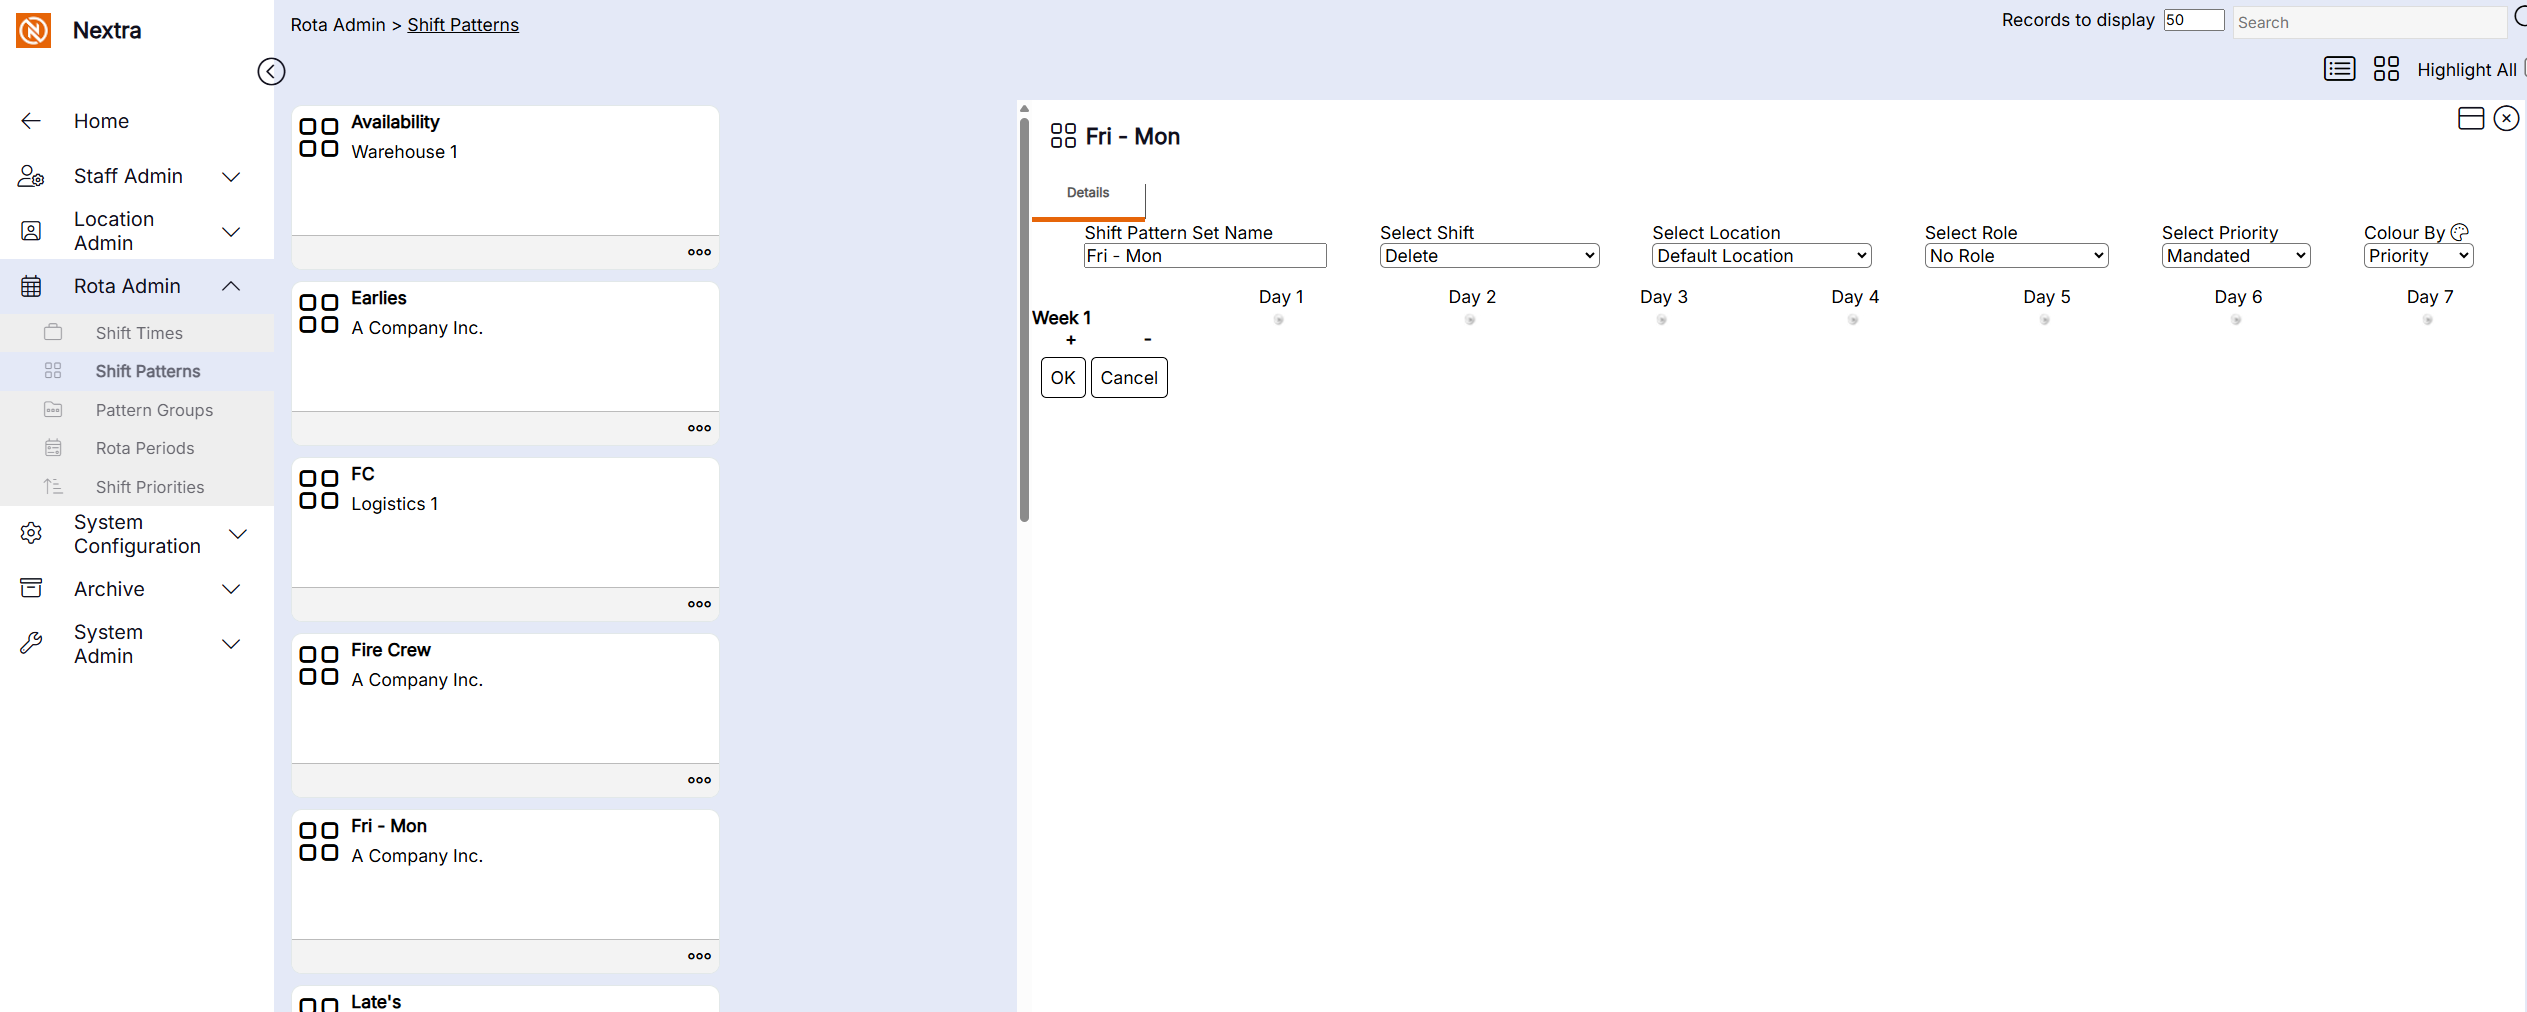This screenshot has height=1012, width=2527.
Task: Click the grid icon on the Fri - Mon card
Action: point(319,841)
